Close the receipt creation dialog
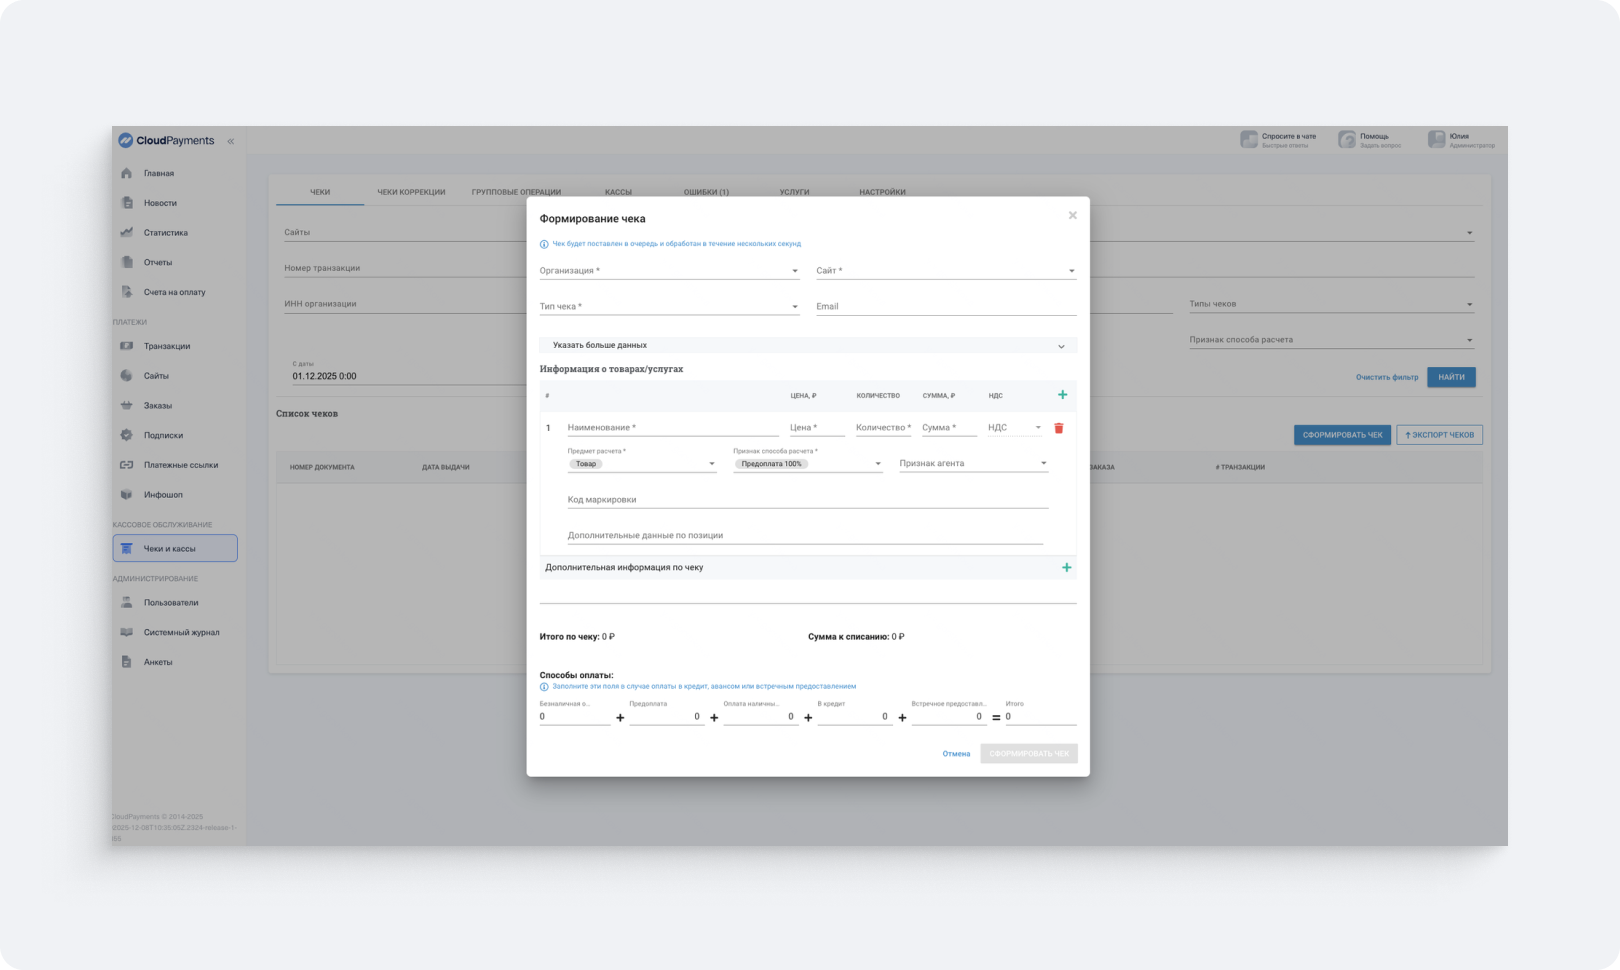Image resolution: width=1620 pixels, height=970 pixels. [x=1072, y=216]
